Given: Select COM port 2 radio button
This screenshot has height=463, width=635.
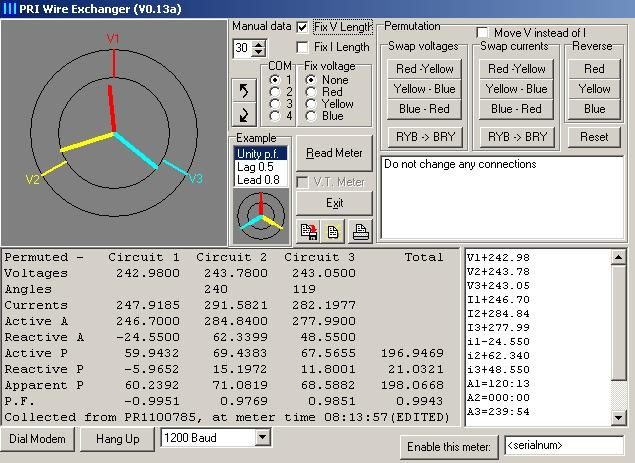Looking at the screenshot, I should coord(275,91).
